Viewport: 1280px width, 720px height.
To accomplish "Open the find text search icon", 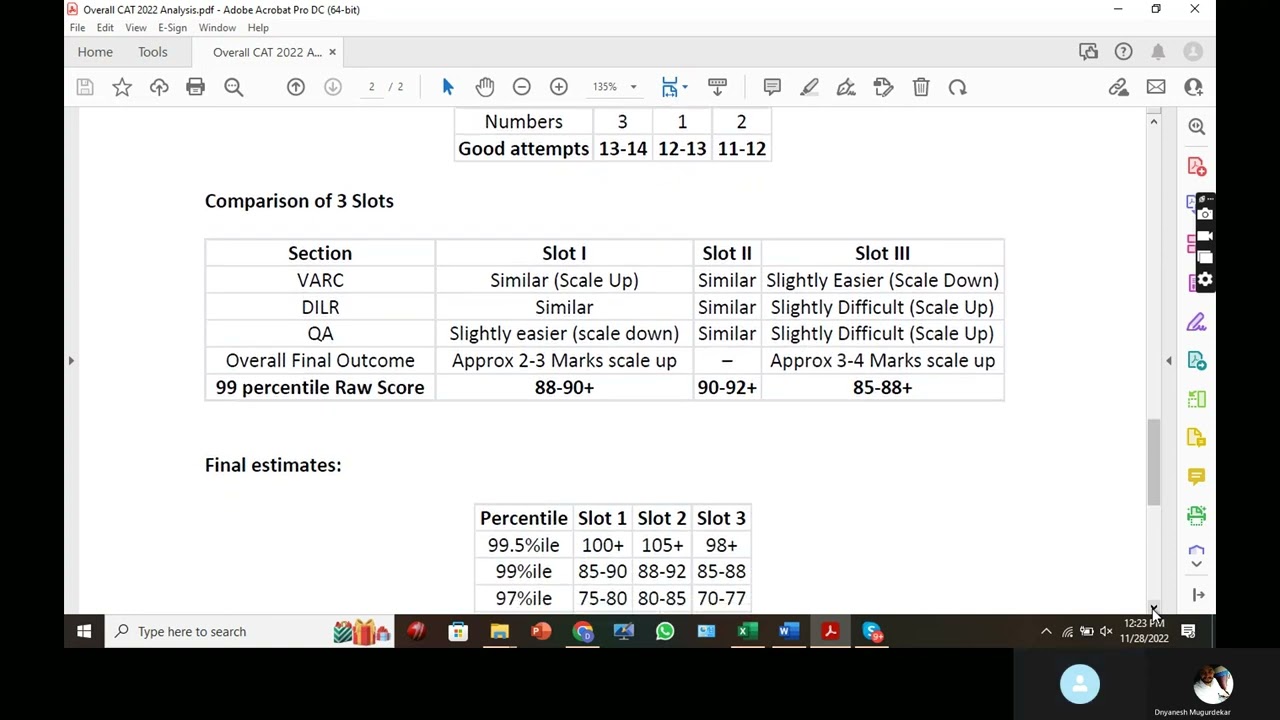I will click(233, 87).
